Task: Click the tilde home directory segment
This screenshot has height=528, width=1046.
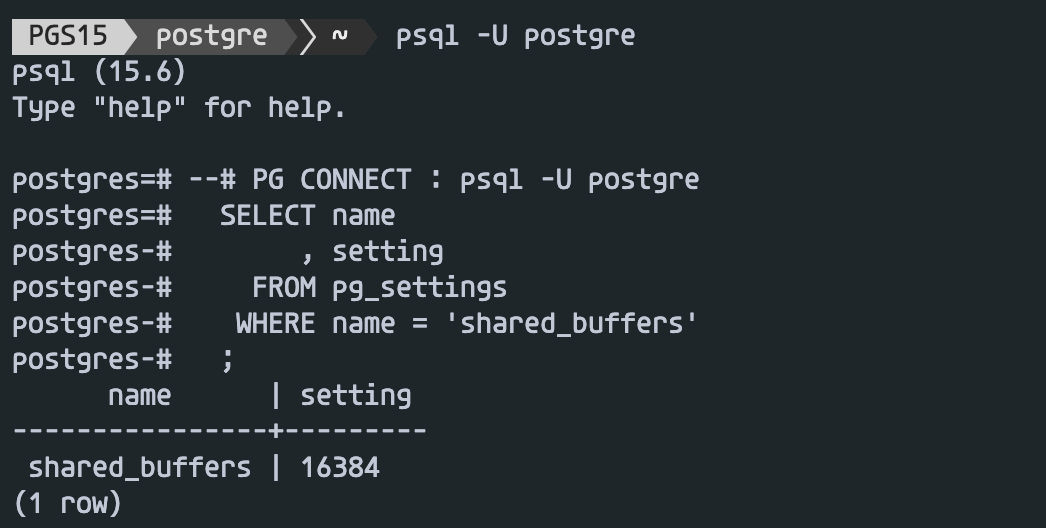Action: 340,37
